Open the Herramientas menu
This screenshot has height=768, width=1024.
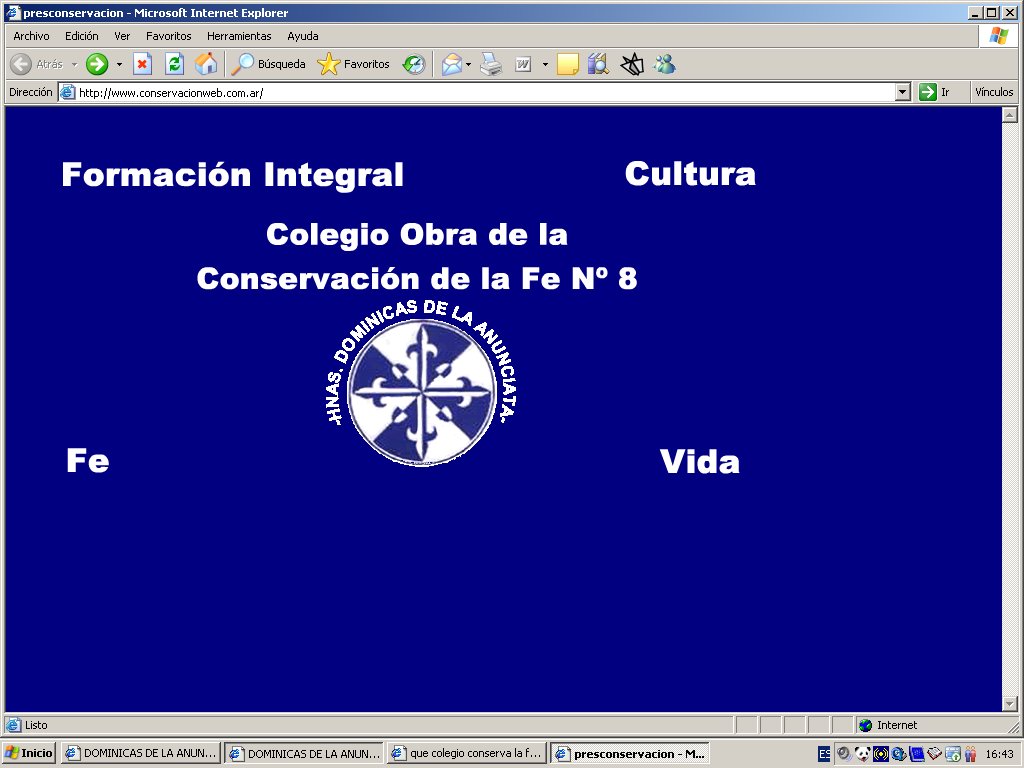[239, 36]
